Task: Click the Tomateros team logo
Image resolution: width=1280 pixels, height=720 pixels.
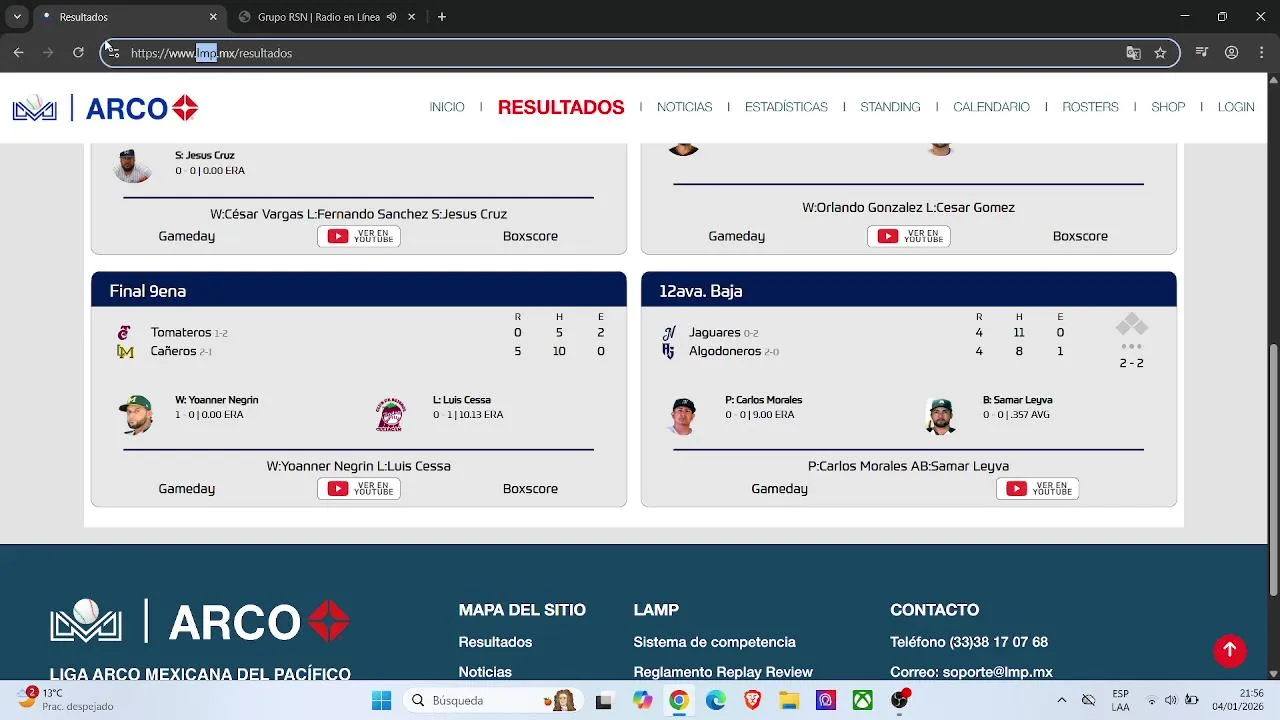Action: point(125,333)
